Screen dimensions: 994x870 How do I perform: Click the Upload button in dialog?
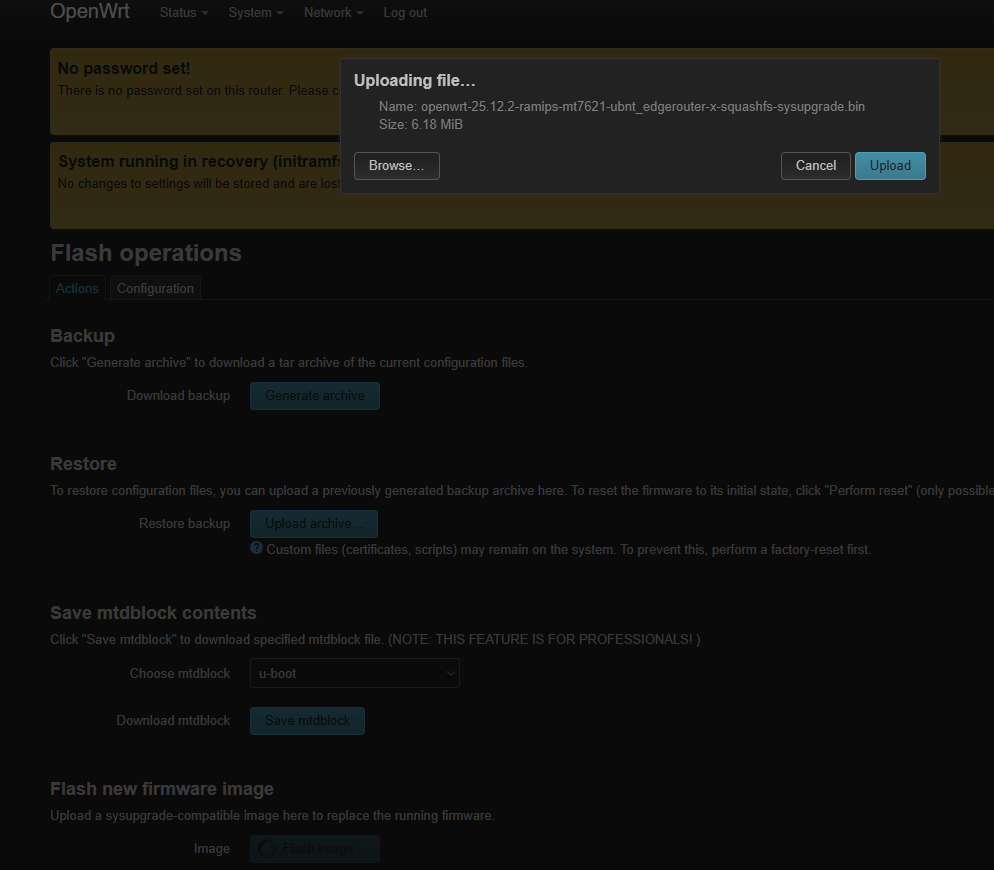[890, 166]
